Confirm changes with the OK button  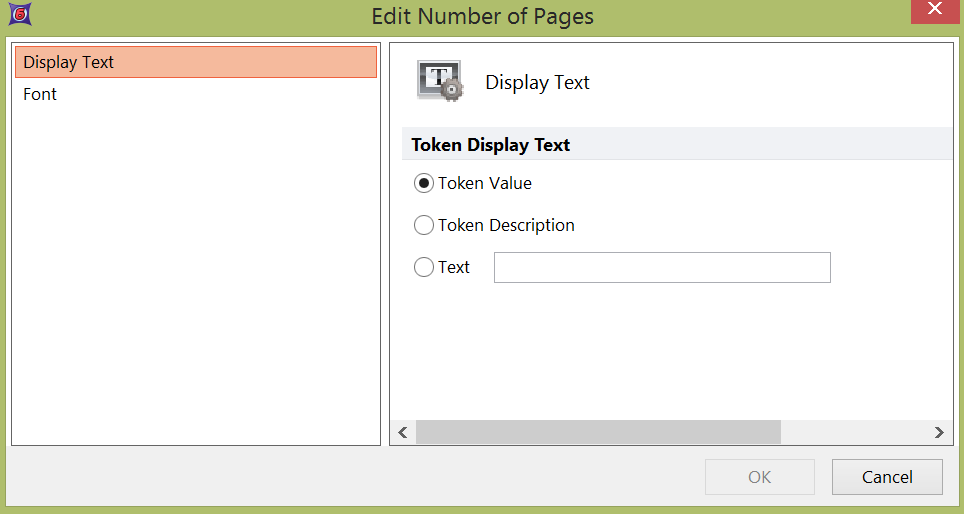coord(759,477)
